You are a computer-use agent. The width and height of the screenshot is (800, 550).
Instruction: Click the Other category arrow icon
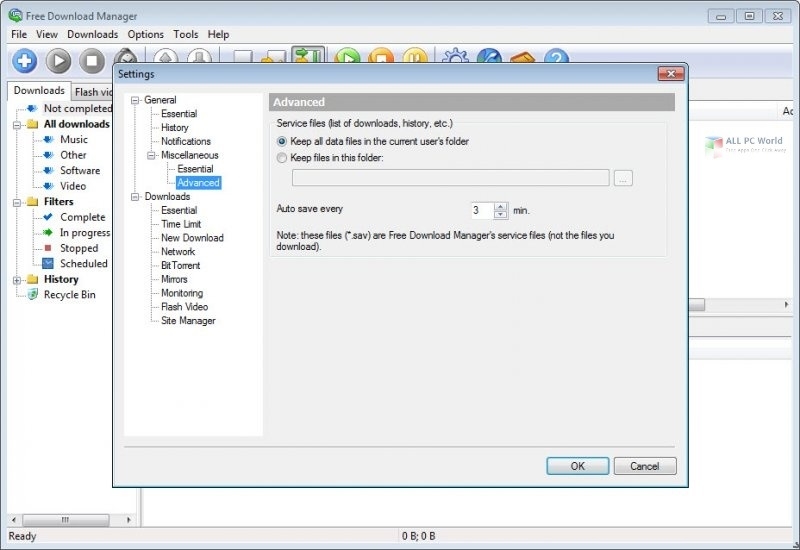48,155
